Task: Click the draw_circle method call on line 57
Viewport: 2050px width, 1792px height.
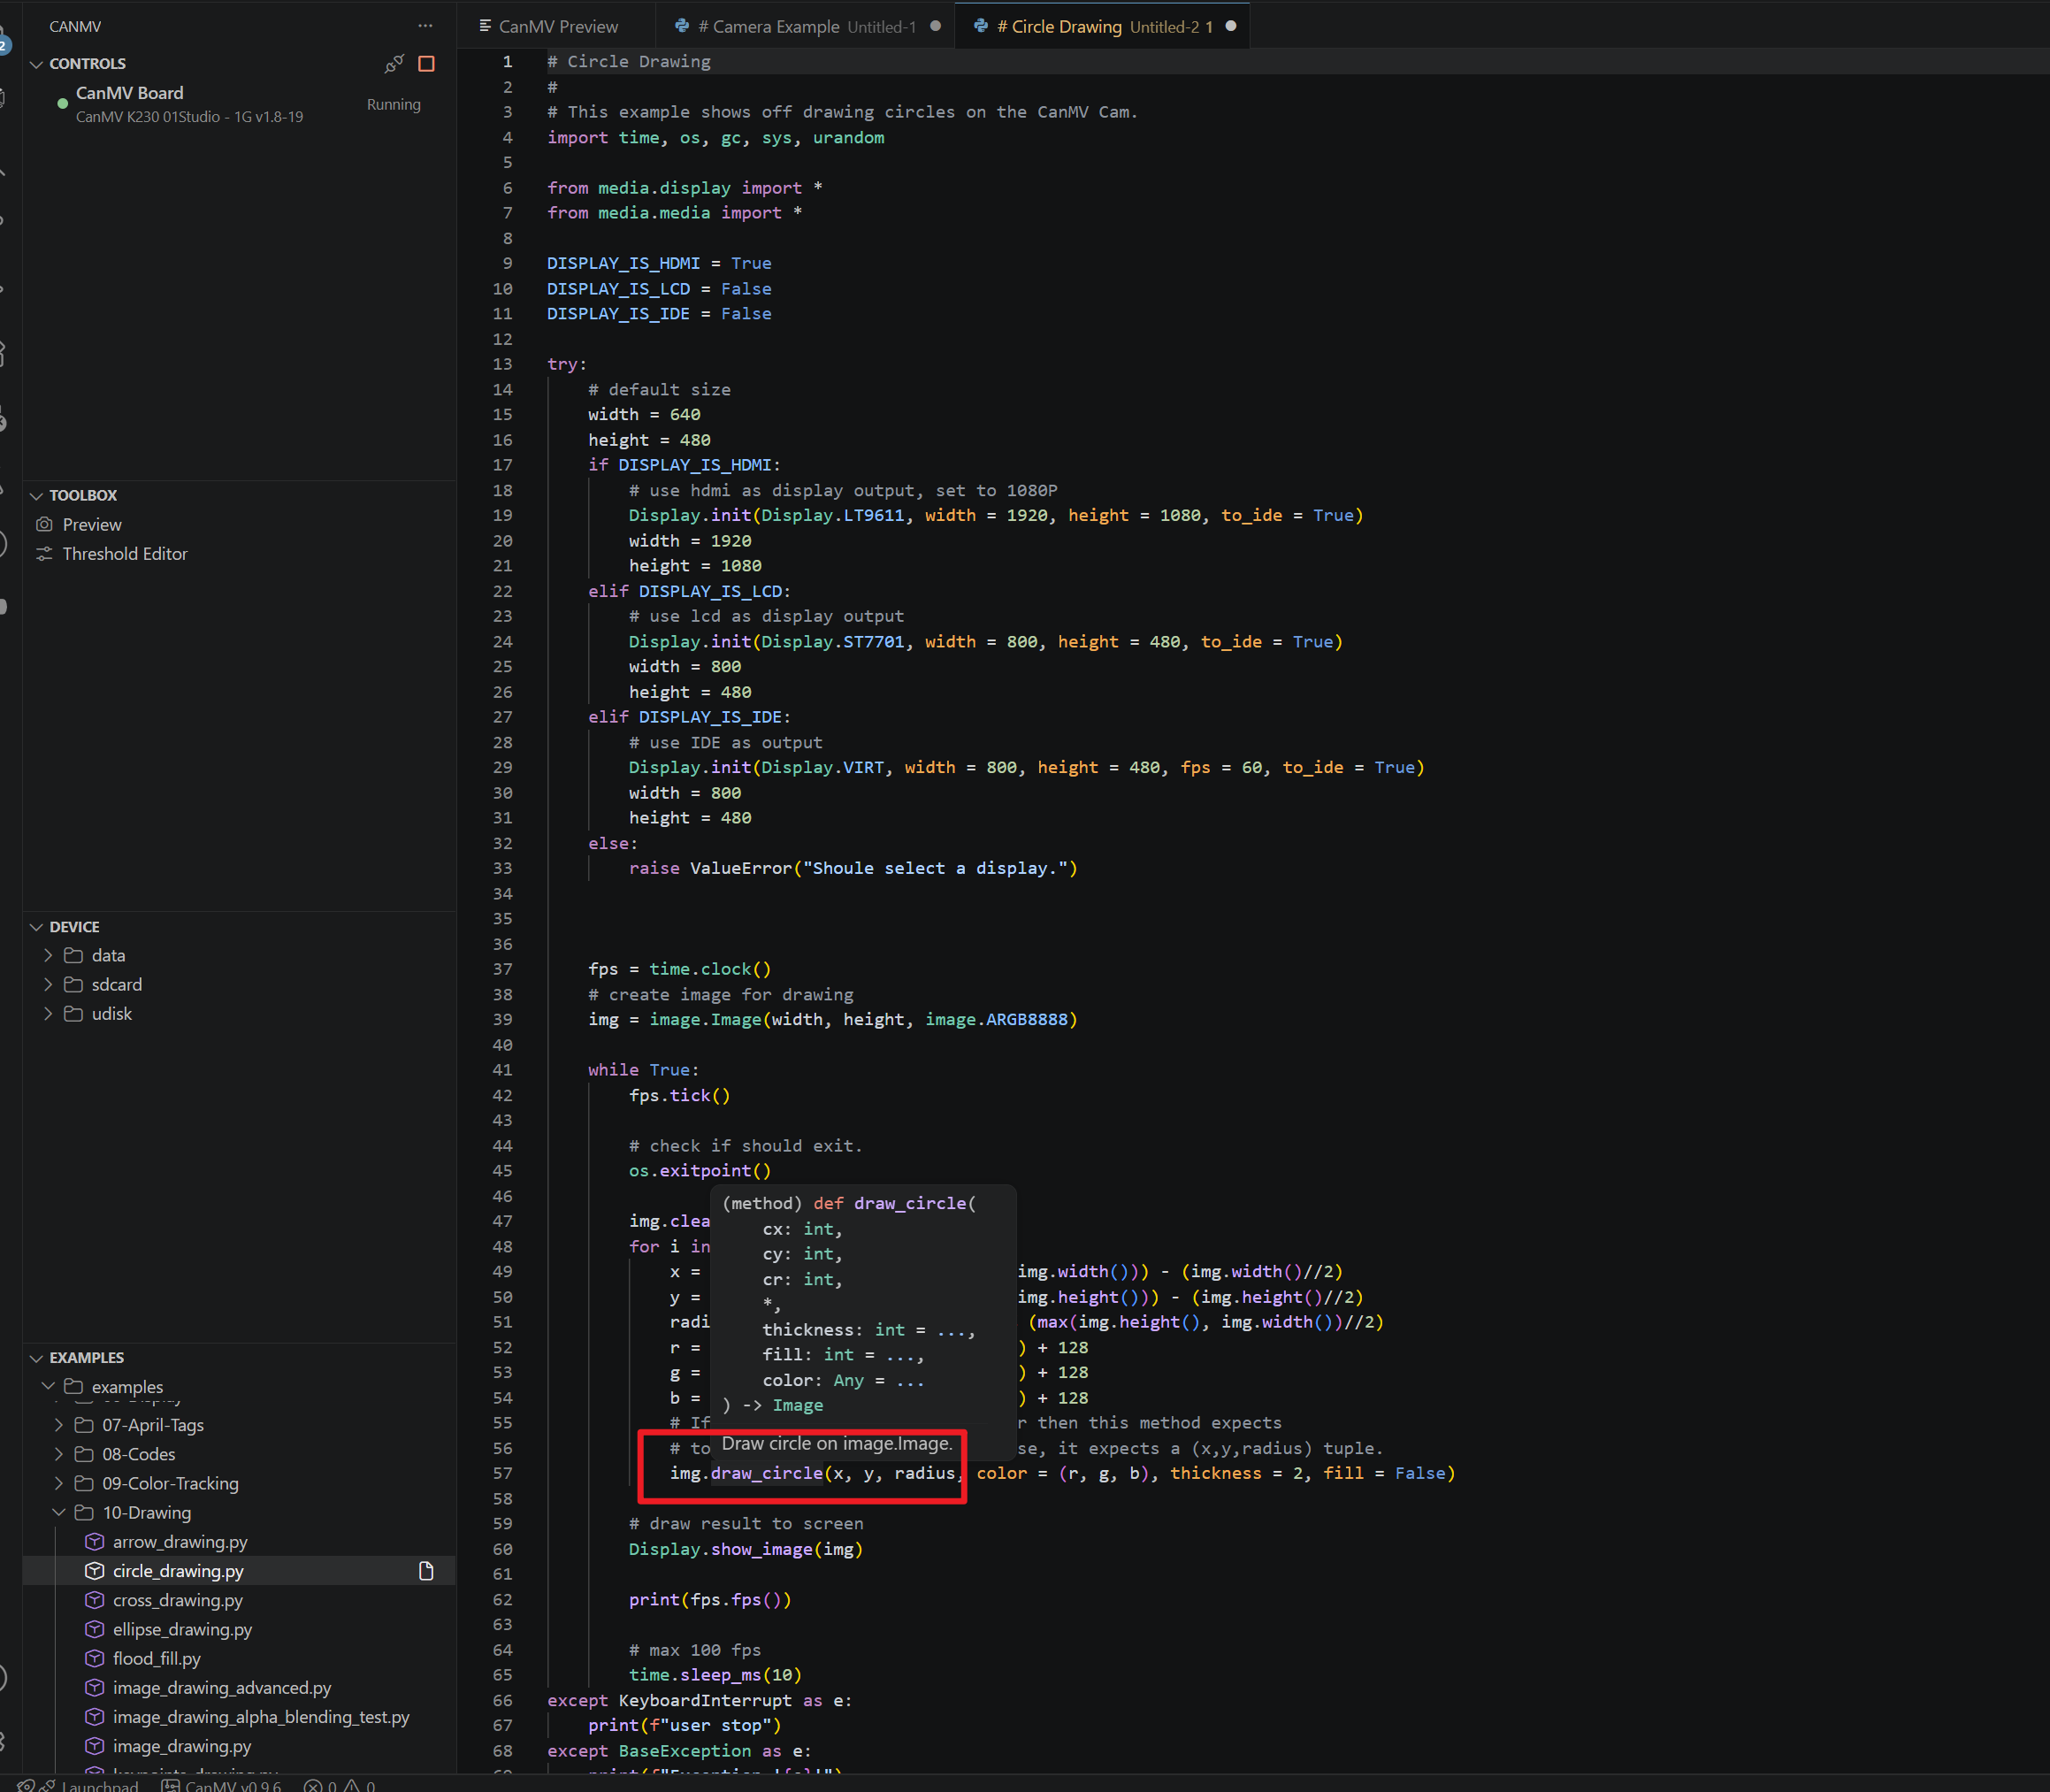Action: tap(767, 1473)
